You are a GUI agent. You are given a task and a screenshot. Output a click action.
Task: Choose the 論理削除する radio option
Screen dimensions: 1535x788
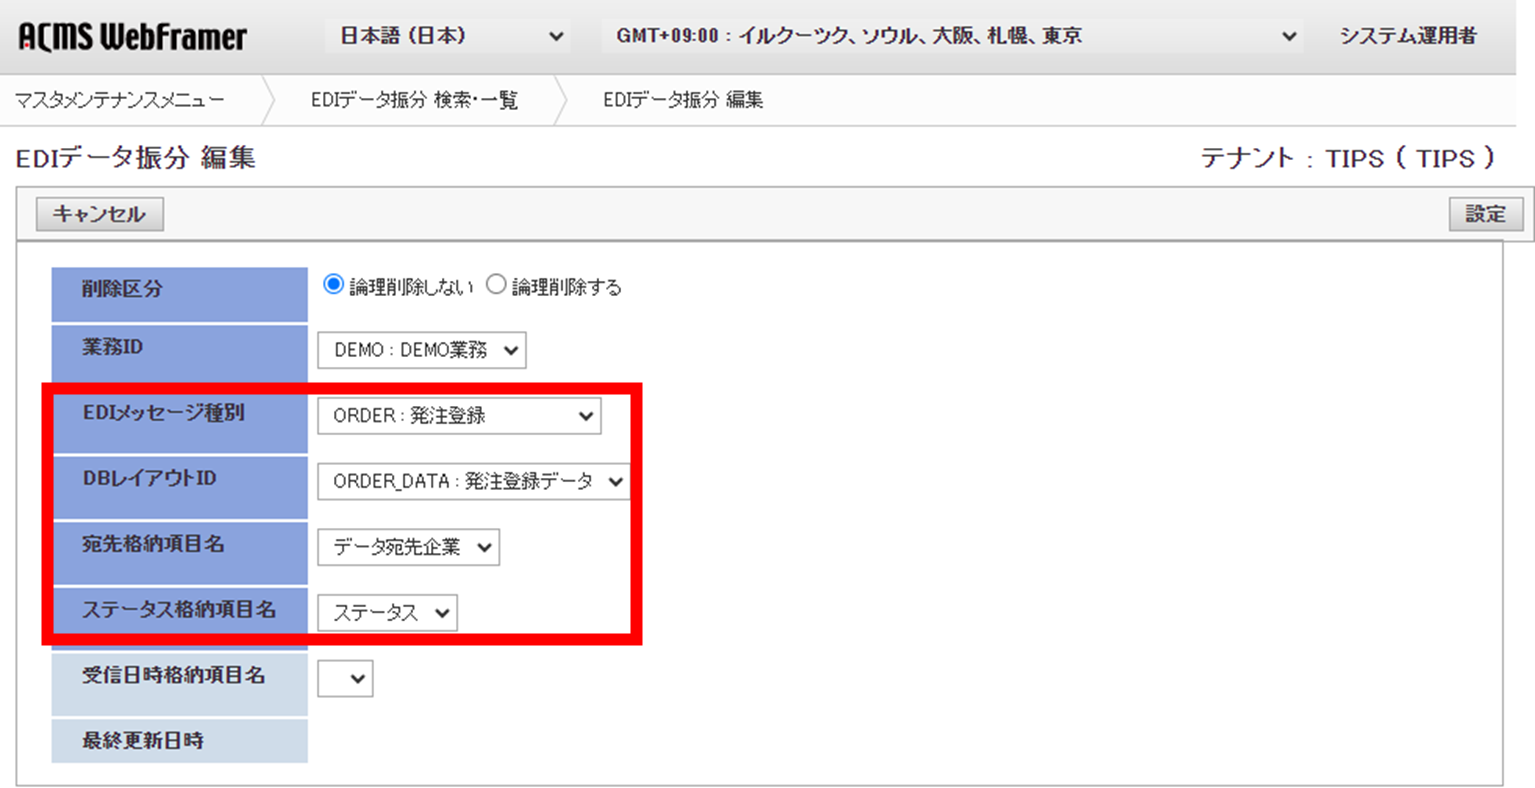[495, 284]
